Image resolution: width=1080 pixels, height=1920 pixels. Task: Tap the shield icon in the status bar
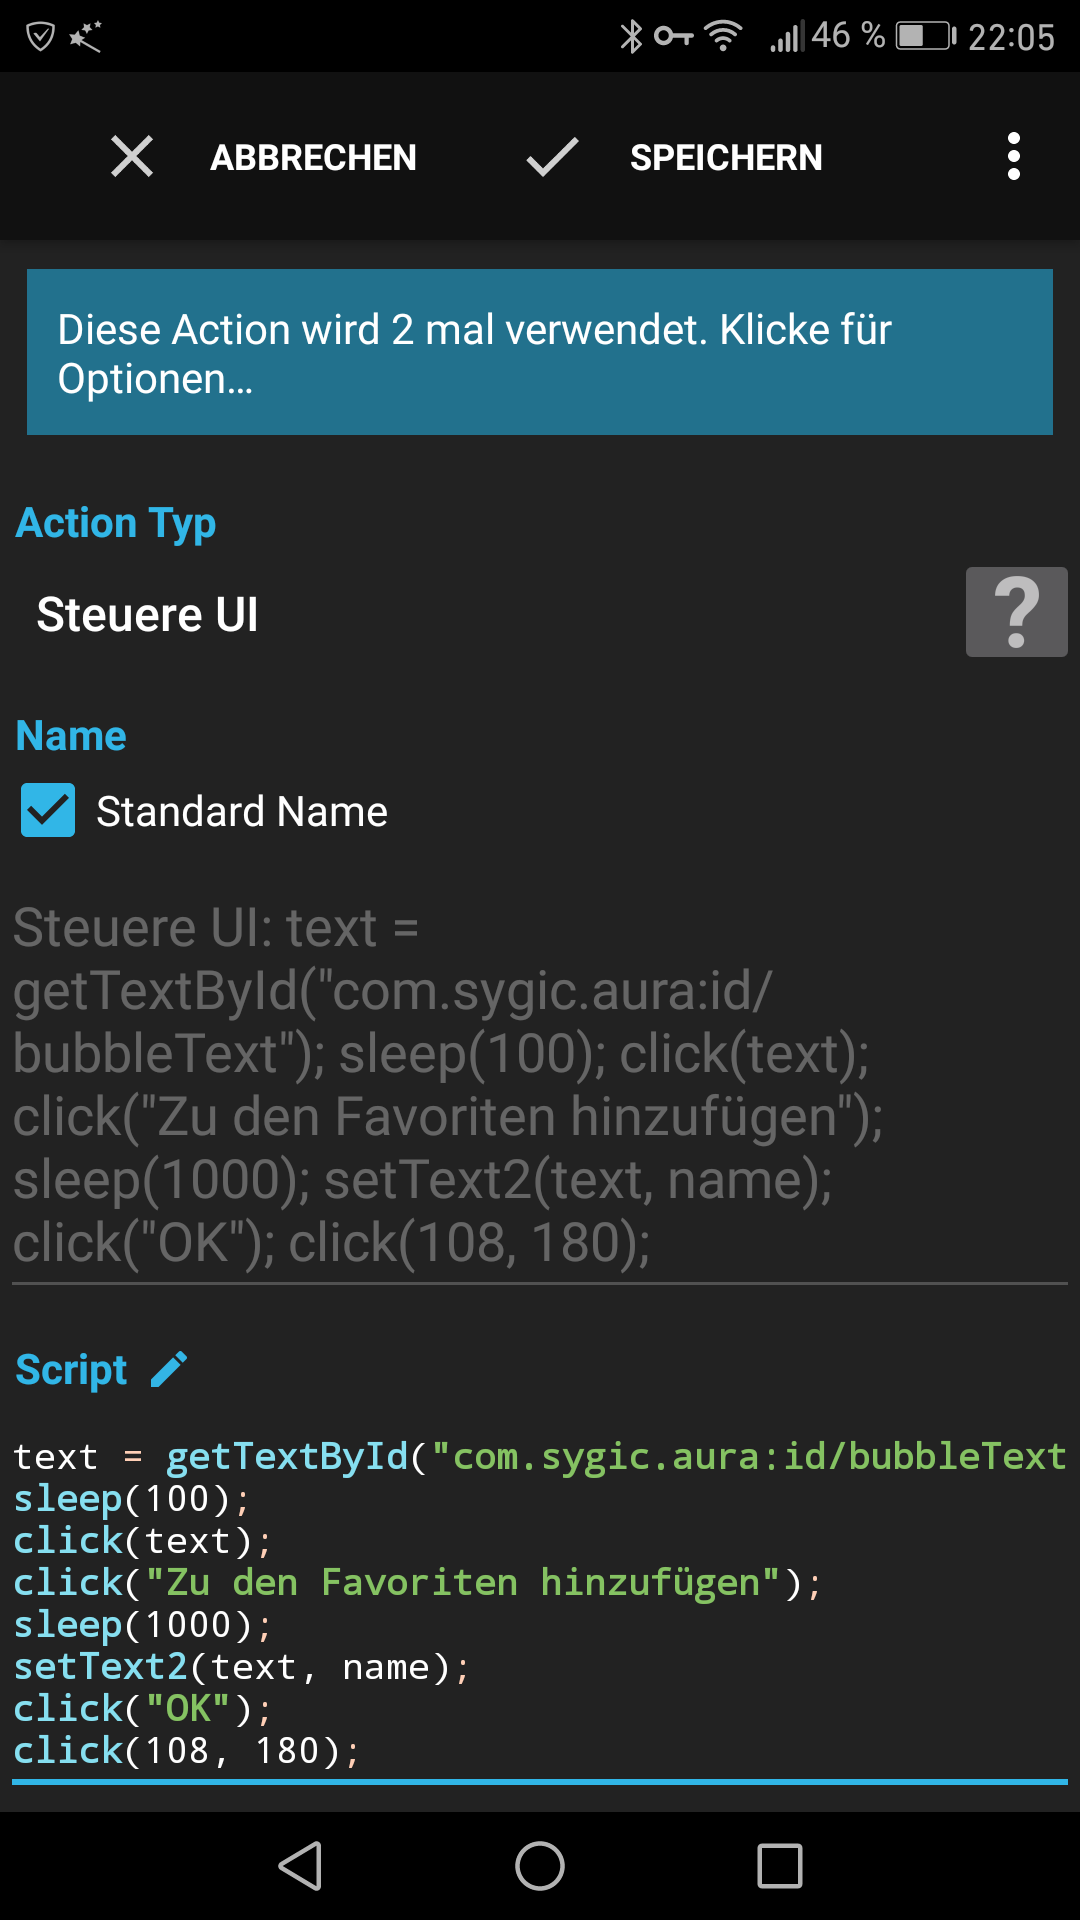[40, 36]
